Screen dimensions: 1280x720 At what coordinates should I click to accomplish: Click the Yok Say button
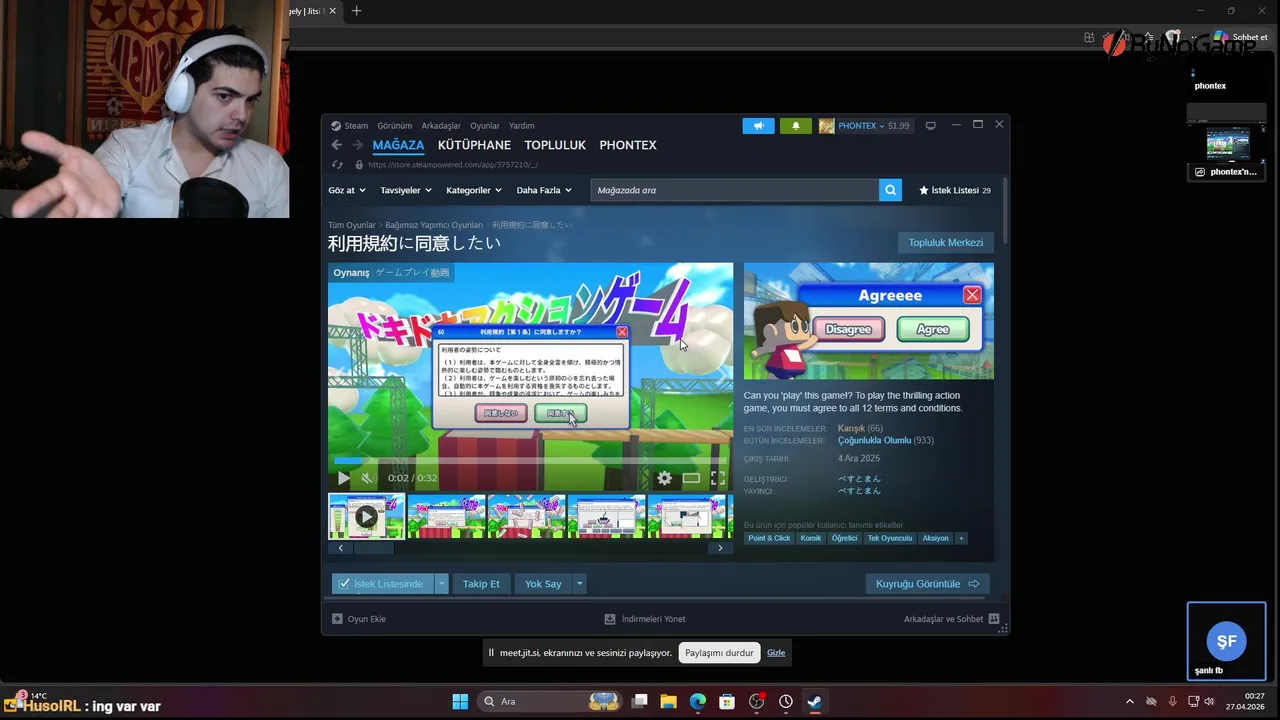(543, 584)
